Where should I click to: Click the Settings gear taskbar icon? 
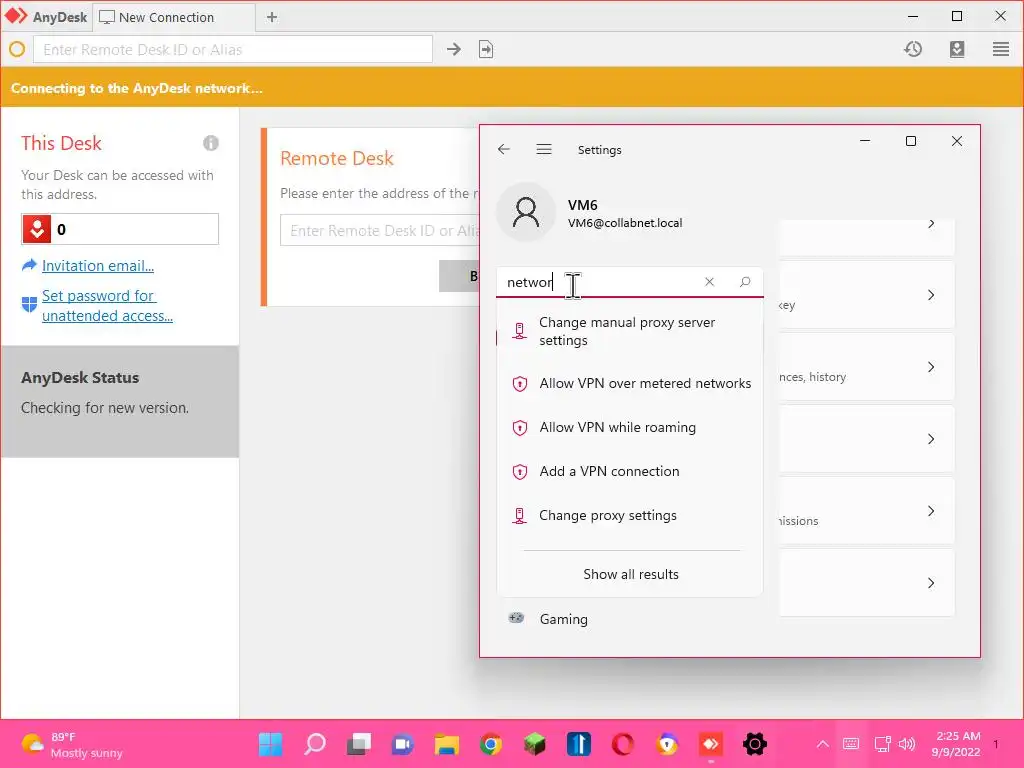[754, 744]
